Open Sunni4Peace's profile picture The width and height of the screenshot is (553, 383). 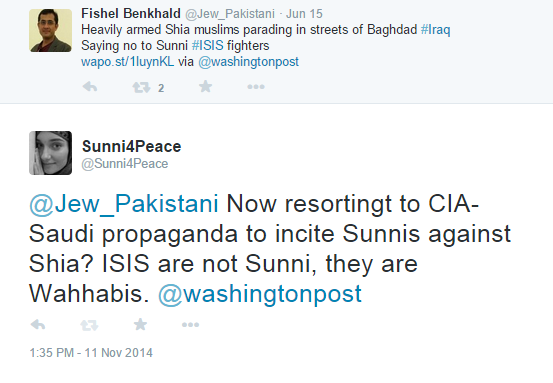pyautogui.click(x=50, y=153)
